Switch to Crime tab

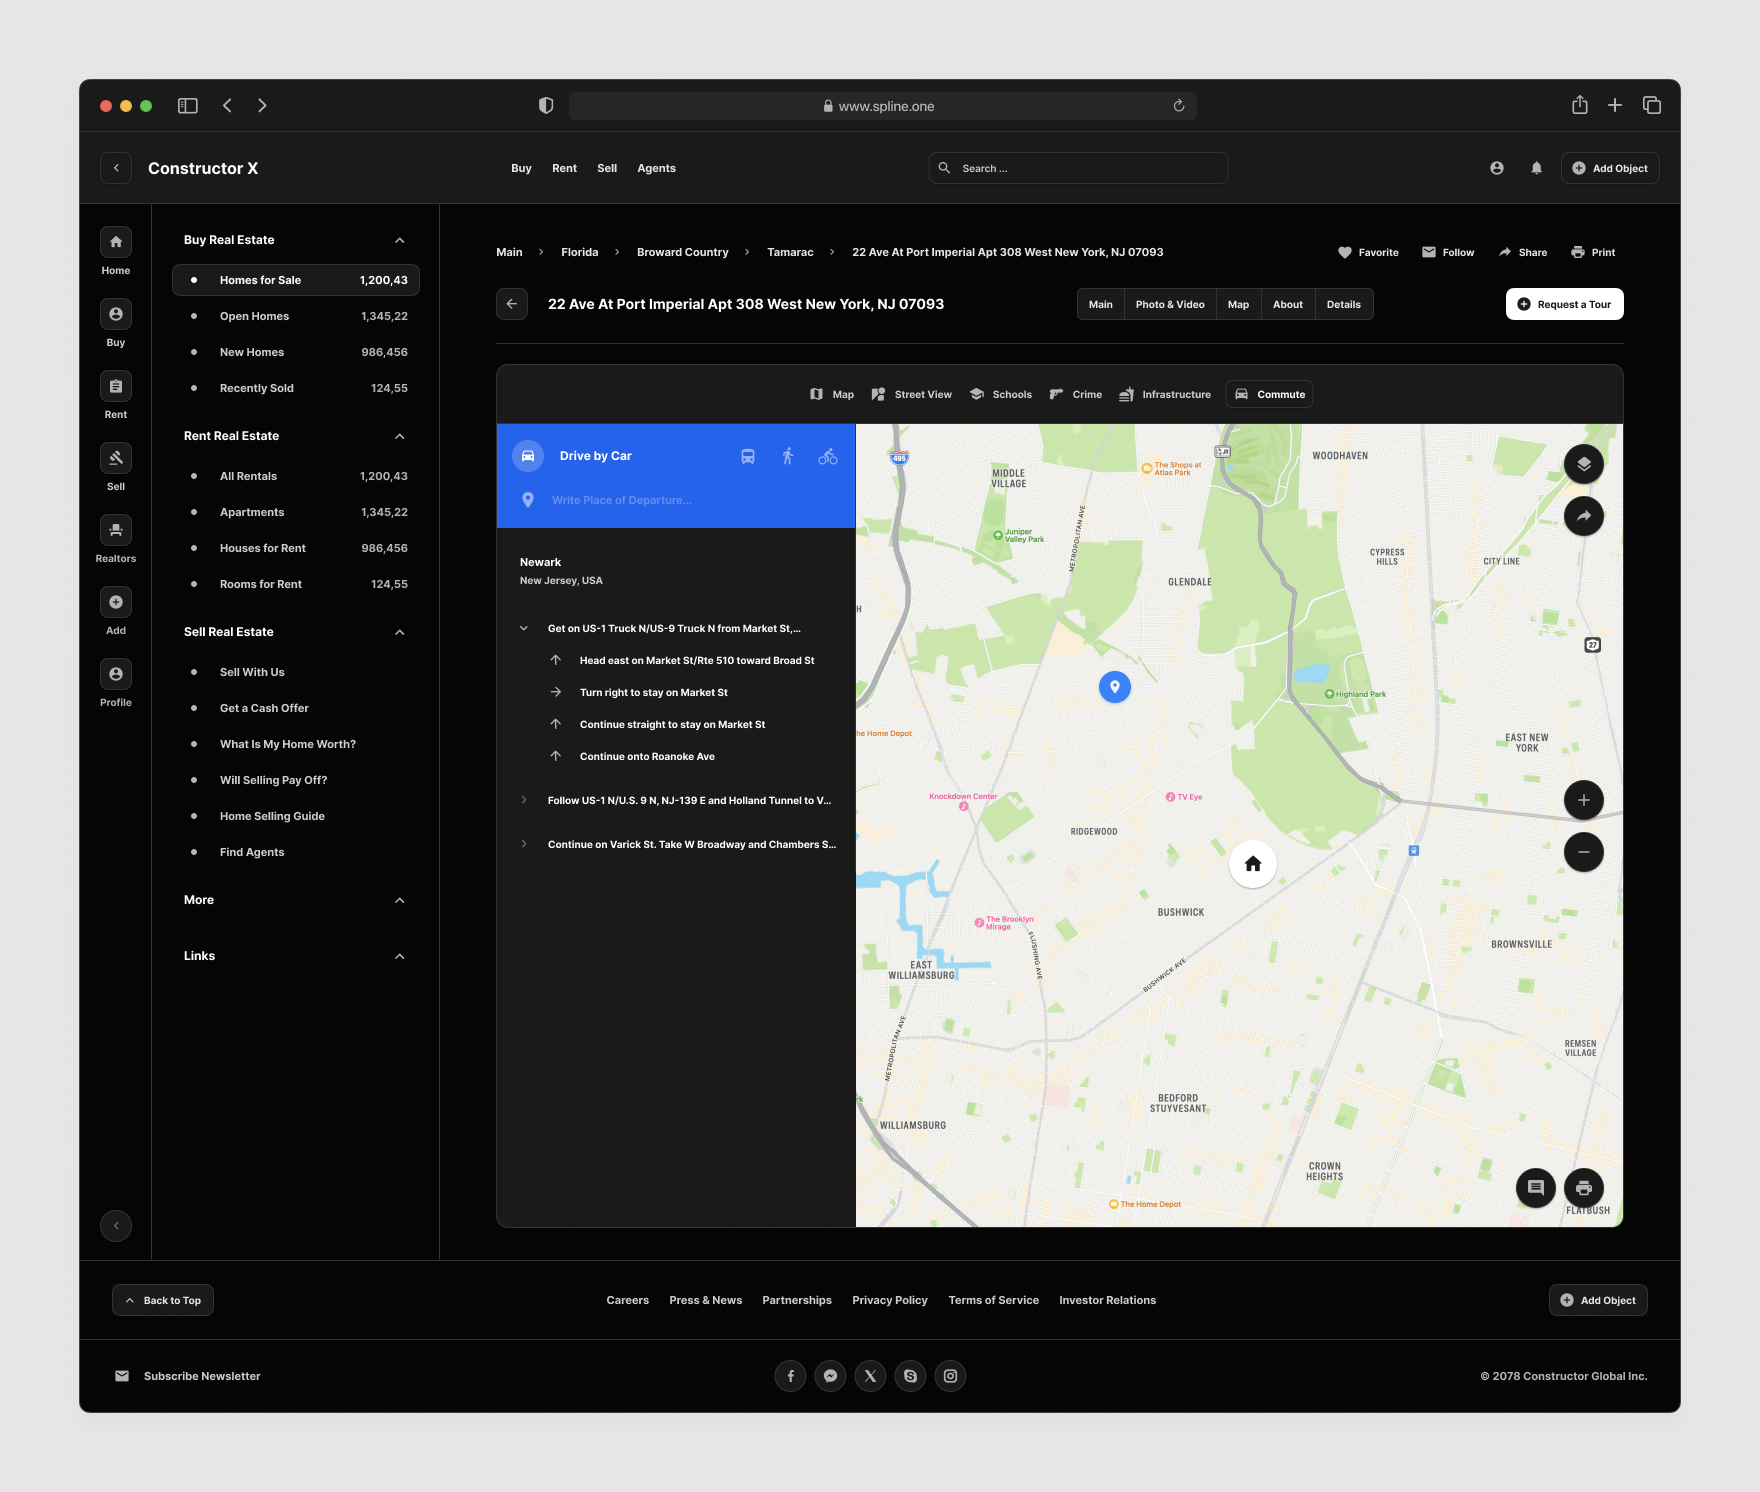1076,394
